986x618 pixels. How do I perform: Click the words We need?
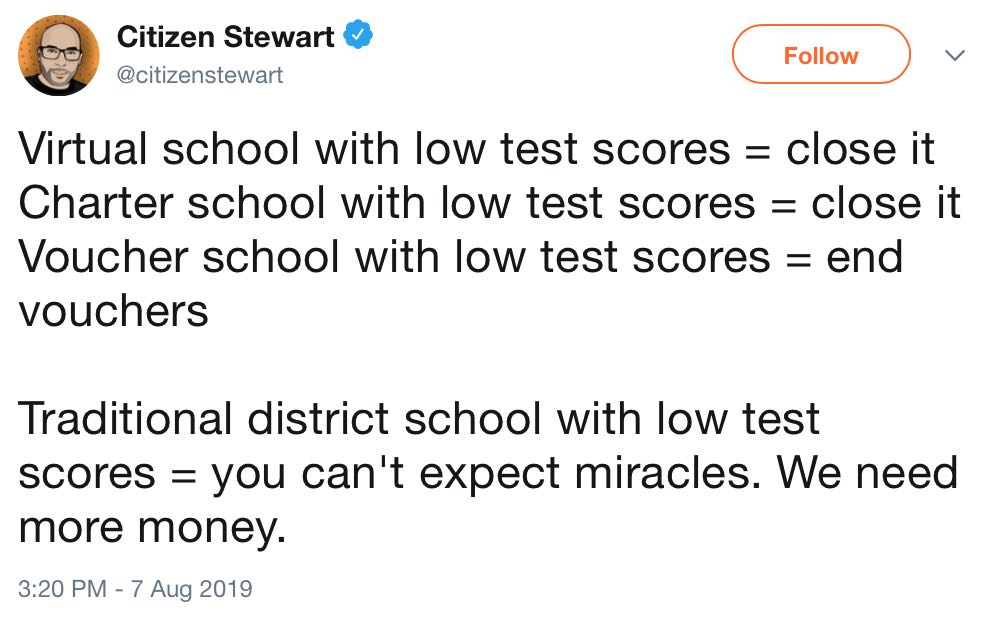pyautogui.click(x=868, y=473)
